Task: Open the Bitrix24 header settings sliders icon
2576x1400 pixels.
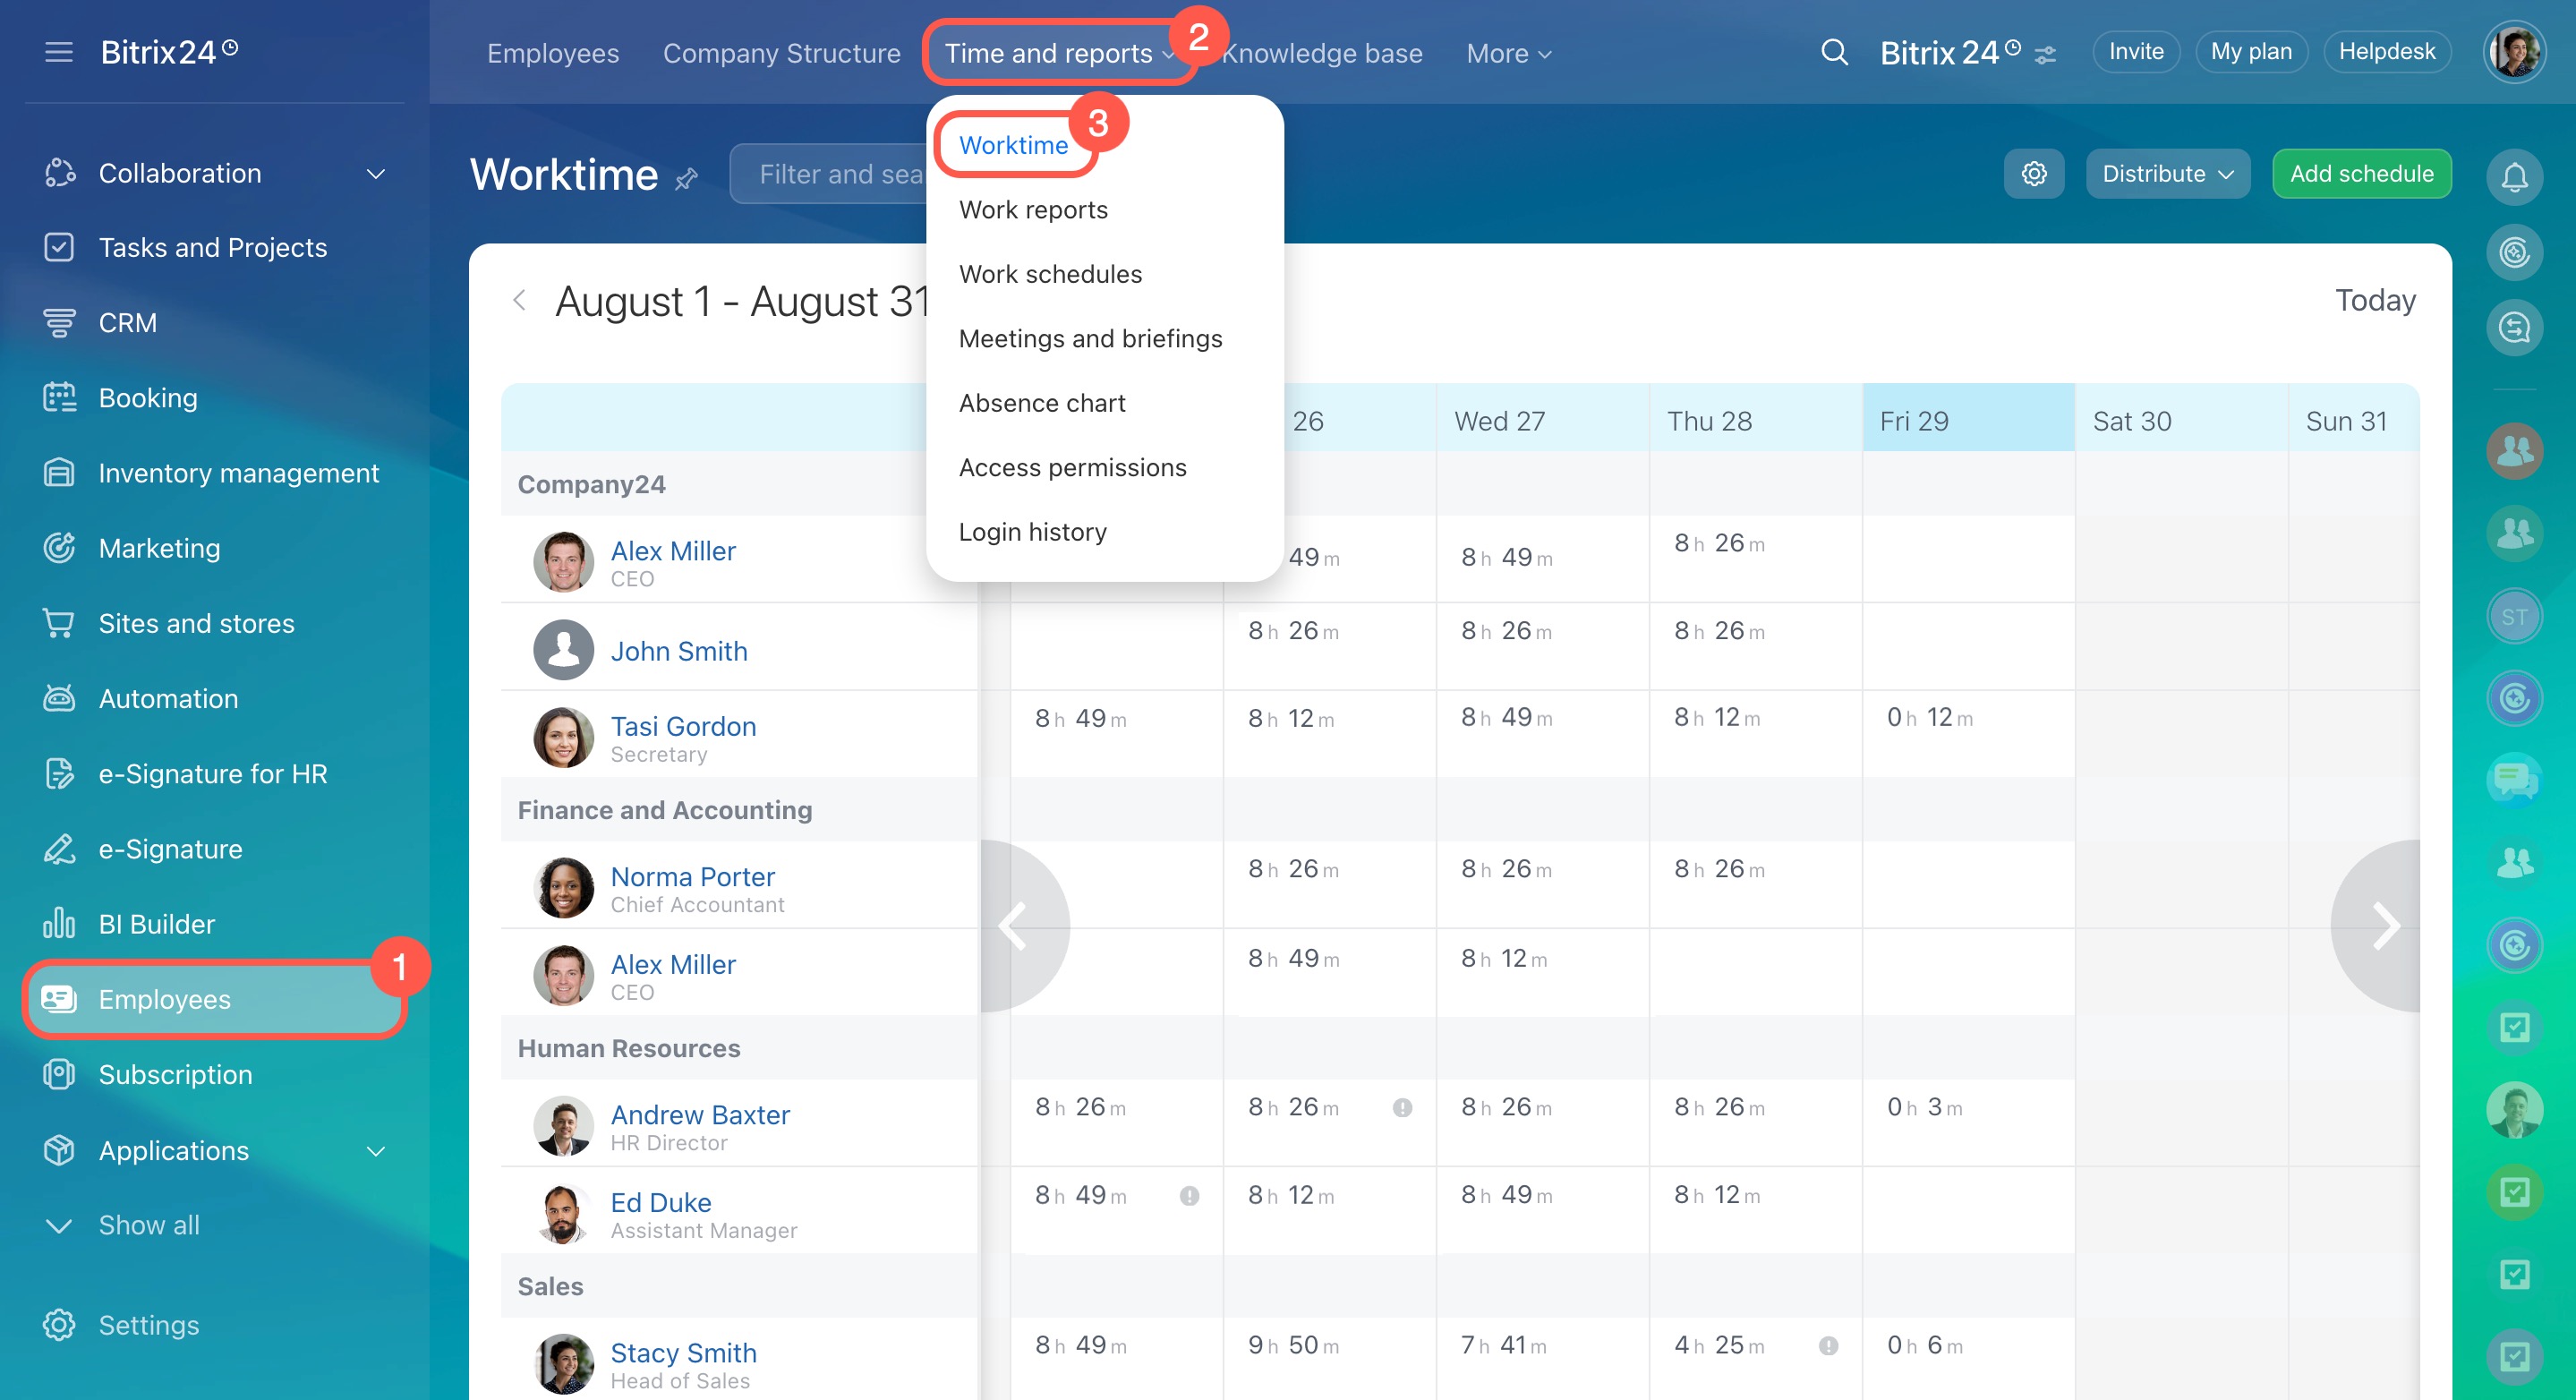Action: pos(2045,55)
